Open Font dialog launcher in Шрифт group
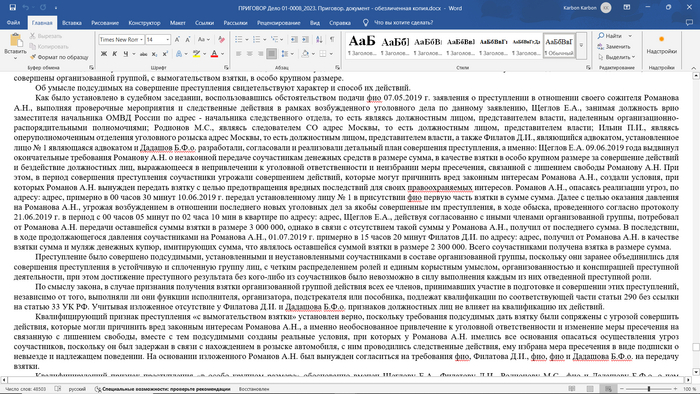 pos(226,67)
